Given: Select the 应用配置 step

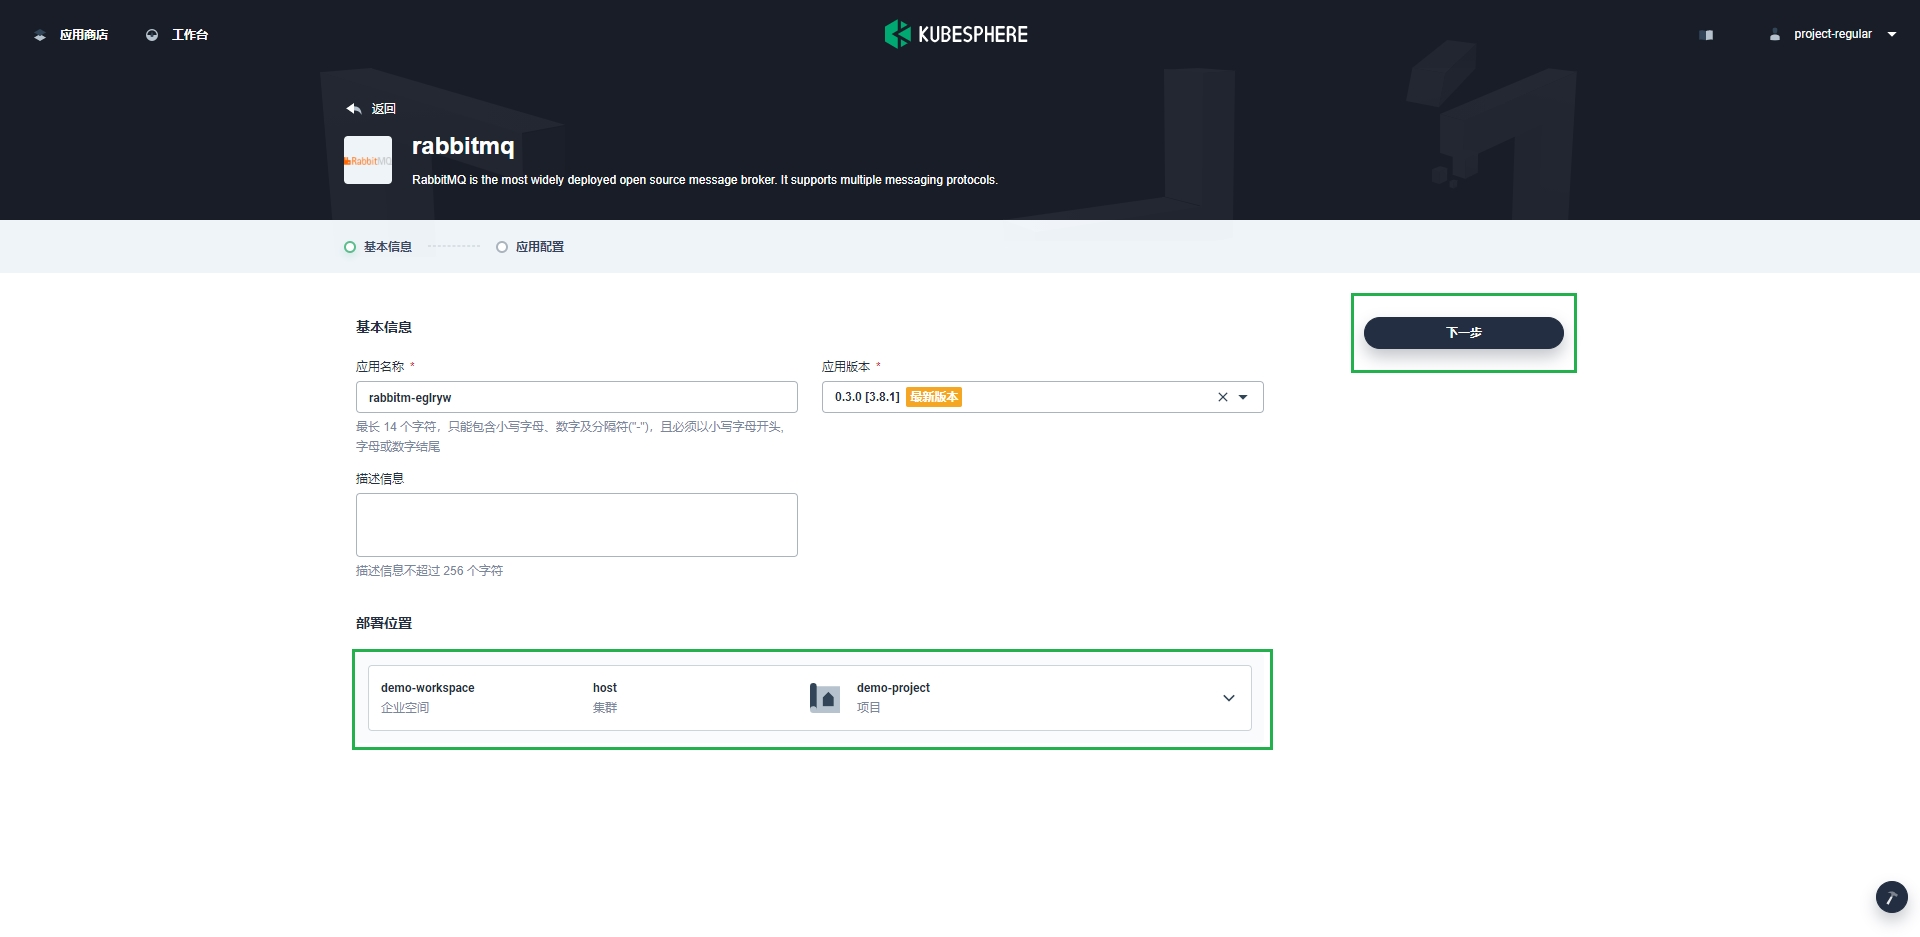Looking at the screenshot, I should tap(530, 247).
